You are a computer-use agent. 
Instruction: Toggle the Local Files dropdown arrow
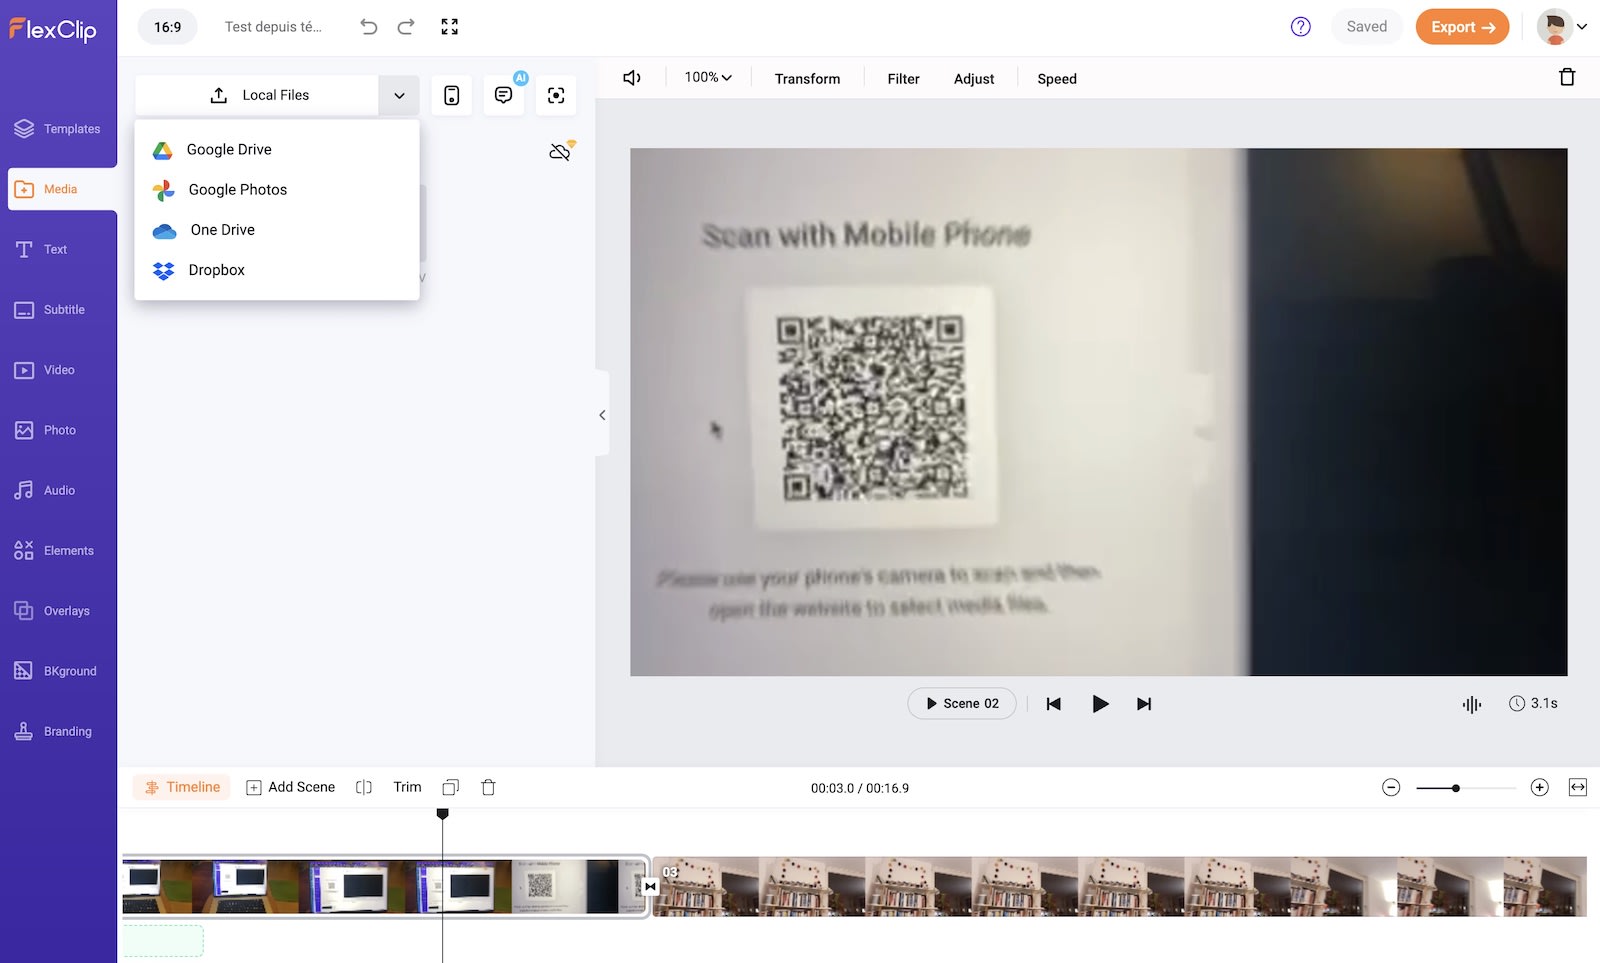pyautogui.click(x=399, y=95)
